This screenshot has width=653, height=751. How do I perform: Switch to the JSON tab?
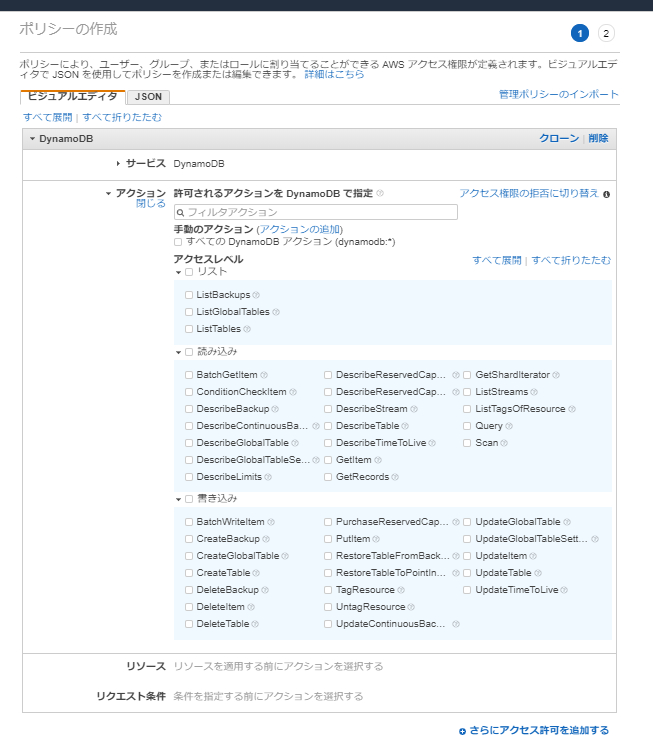point(148,97)
